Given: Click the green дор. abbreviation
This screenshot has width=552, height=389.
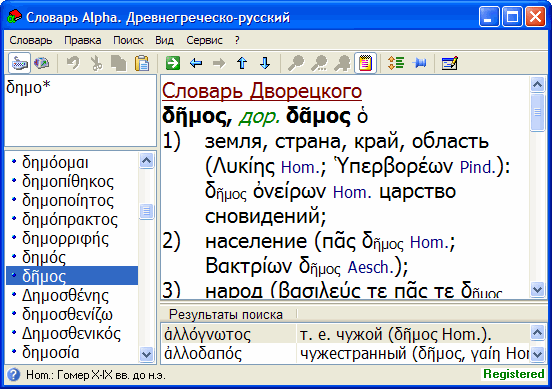Looking at the screenshot, I should pyautogui.click(x=259, y=117).
